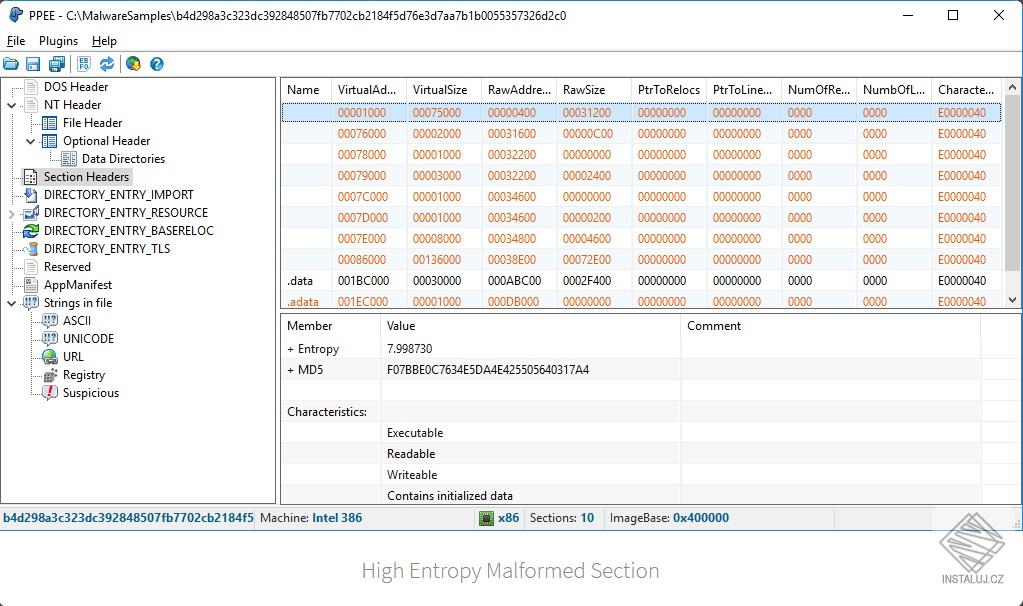This screenshot has width=1023, height=606.
Task: Click the MD5 value F07BBE0C7634E5DA4E425505640317A4
Action: (488, 370)
